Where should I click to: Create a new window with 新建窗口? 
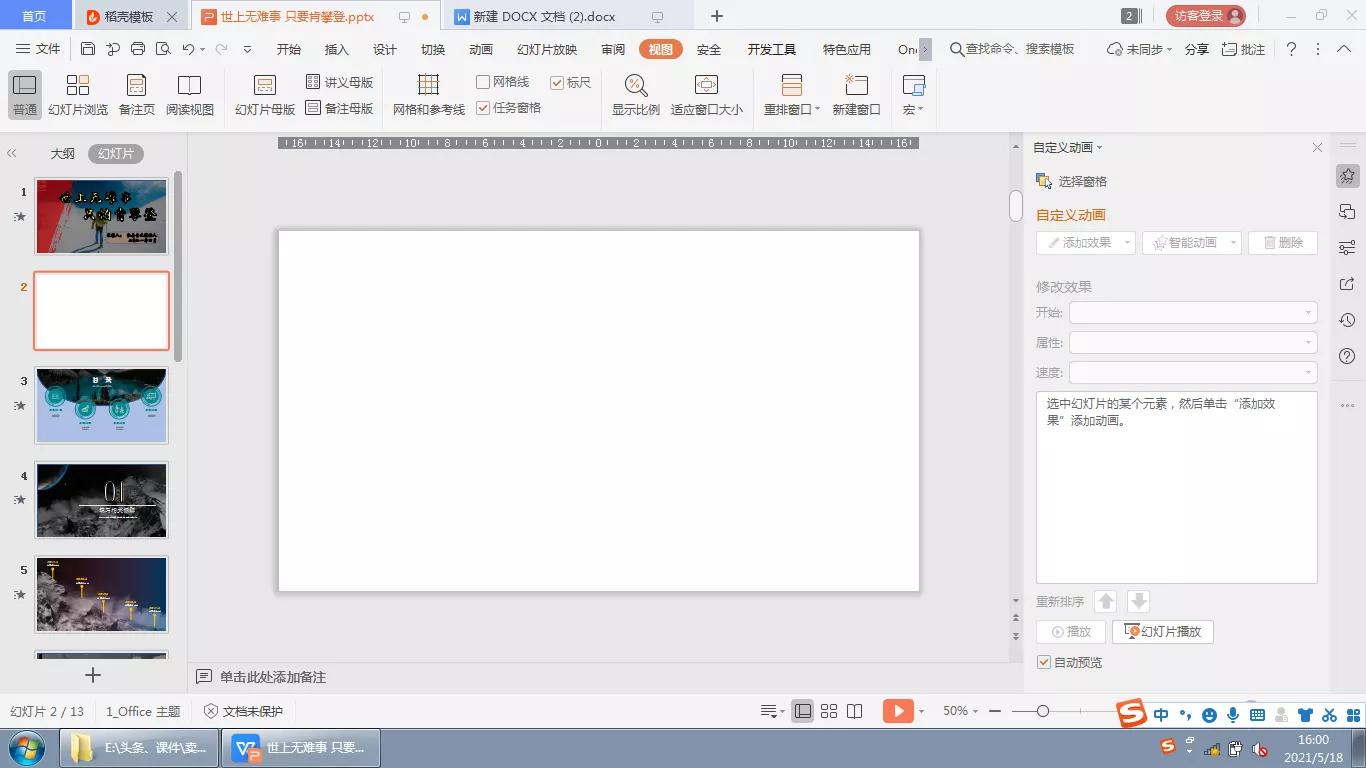(856, 94)
